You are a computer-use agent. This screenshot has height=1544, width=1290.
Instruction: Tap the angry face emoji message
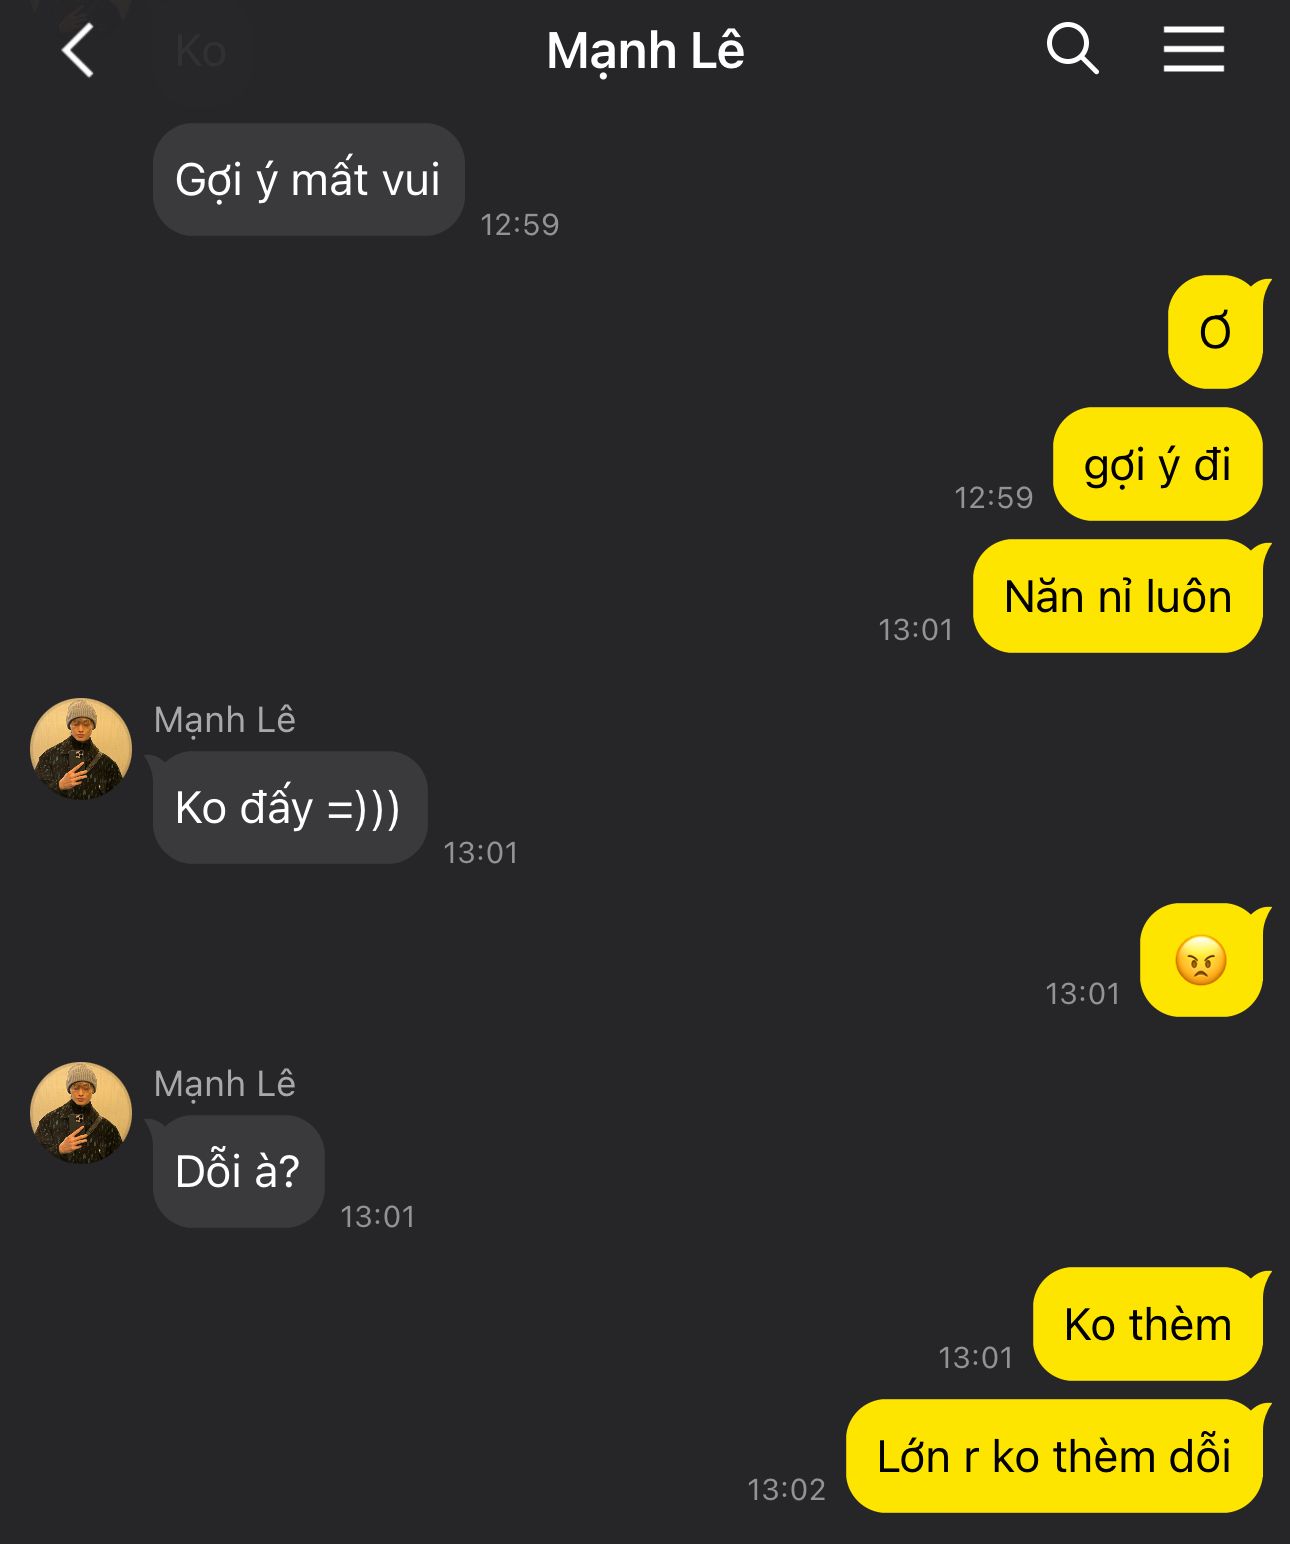pos(1203,960)
